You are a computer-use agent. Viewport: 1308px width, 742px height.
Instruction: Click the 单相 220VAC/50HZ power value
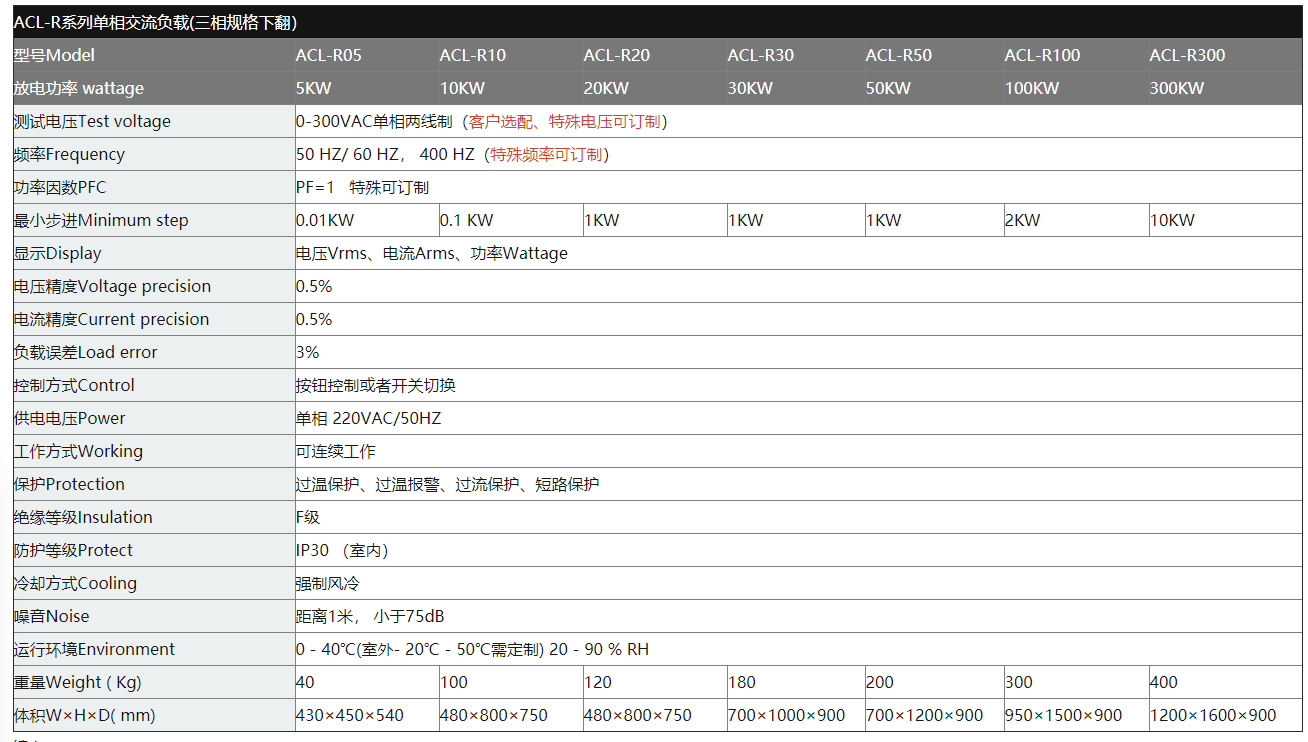[368, 418]
